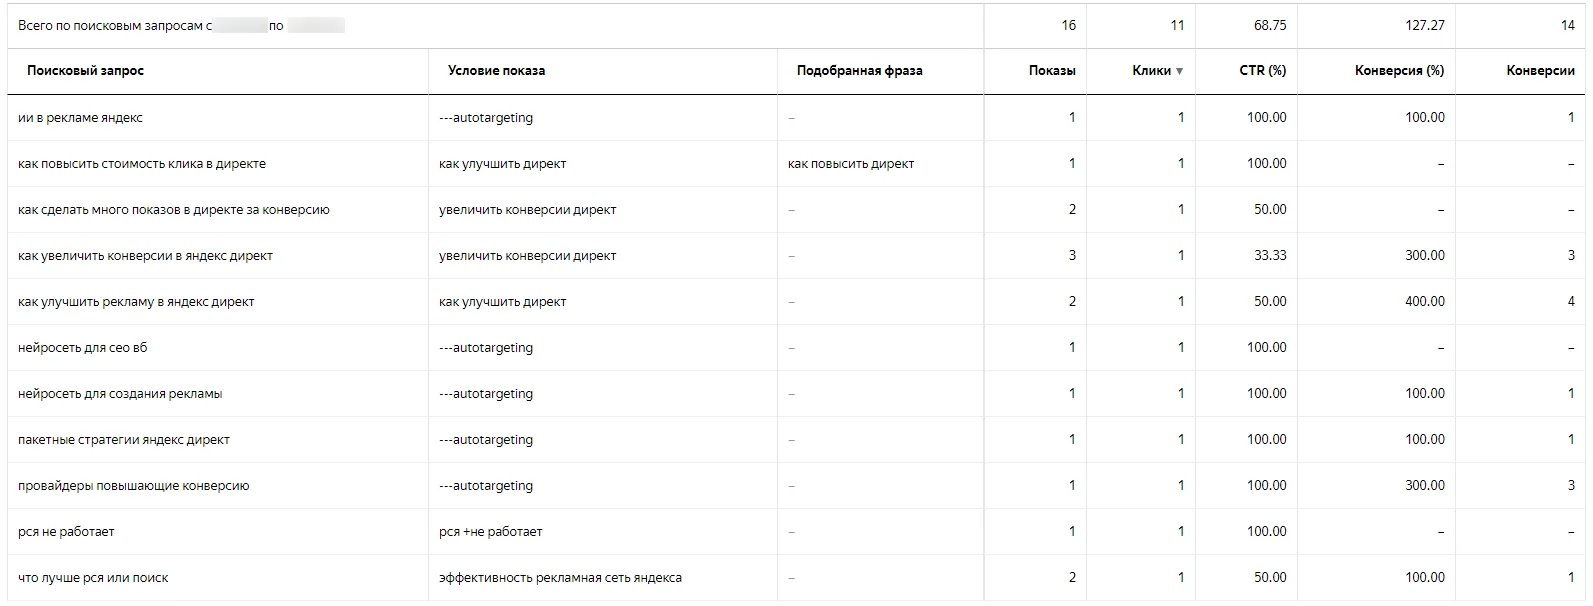
Task: Sort table by Показы column header
Action: click(x=1052, y=71)
